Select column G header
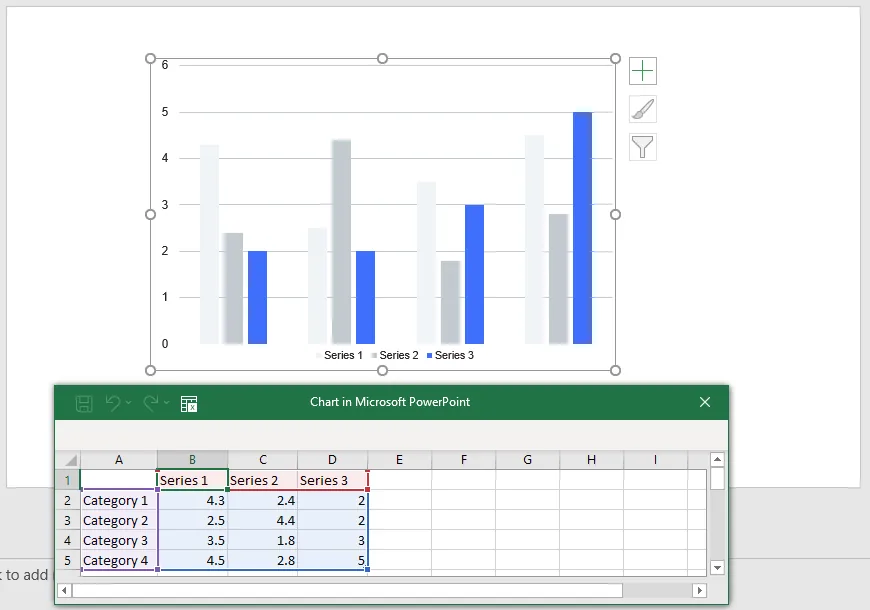This screenshot has height=610, width=870. tap(528, 460)
